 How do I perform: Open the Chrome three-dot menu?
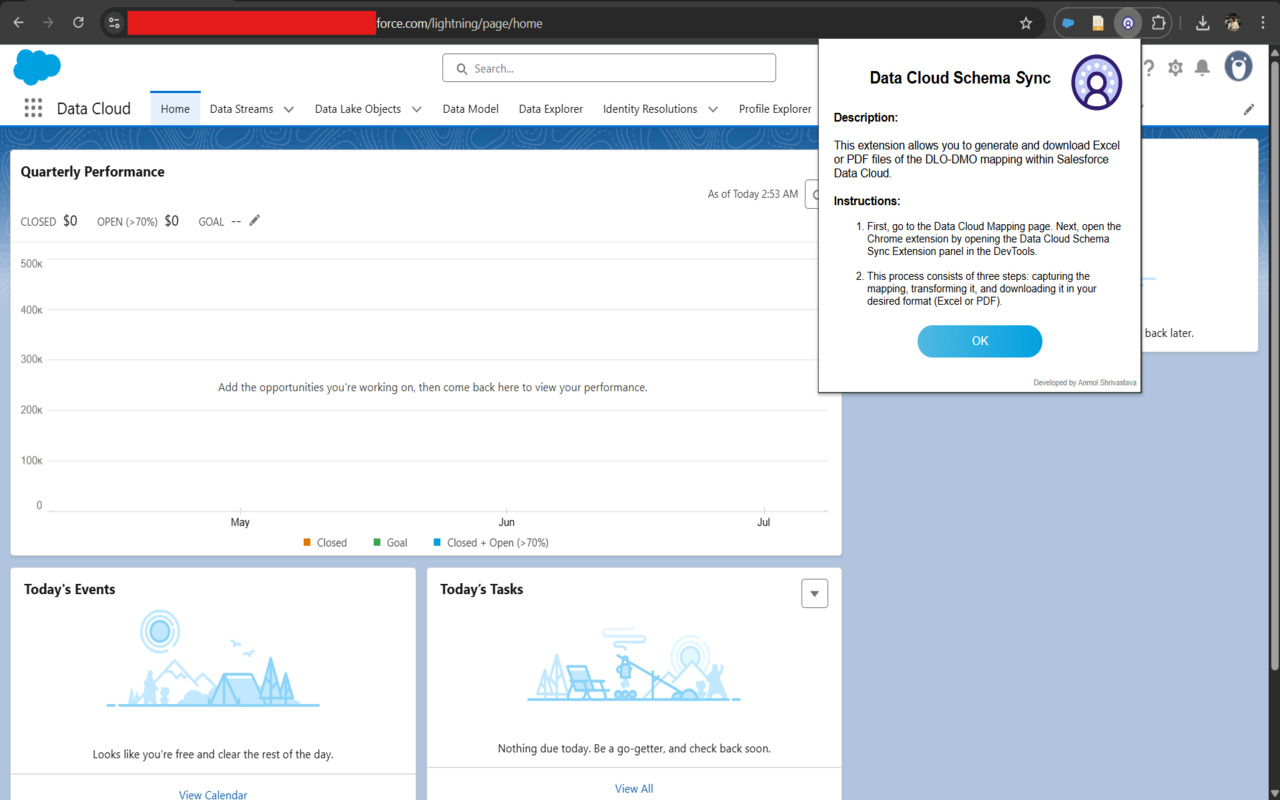click(x=1263, y=23)
